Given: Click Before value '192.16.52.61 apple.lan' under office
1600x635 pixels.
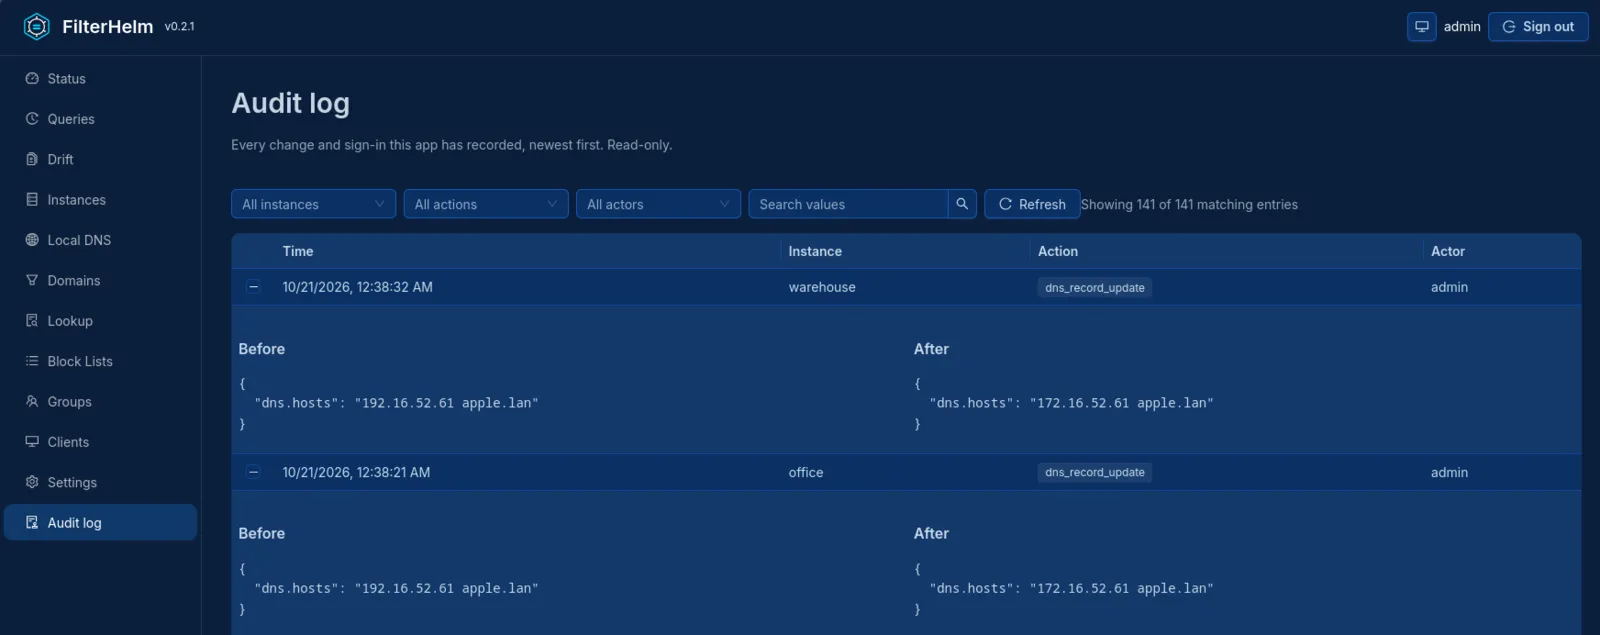Looking at the screenshot, I should pos(446,588).
